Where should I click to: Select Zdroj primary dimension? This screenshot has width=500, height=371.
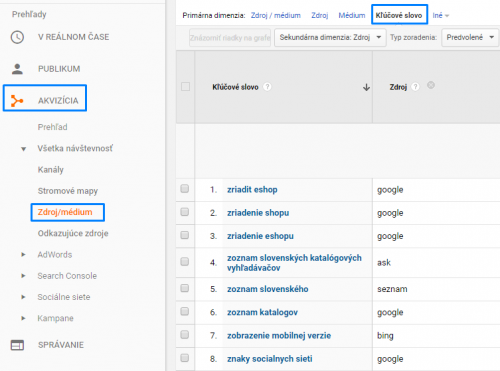coord(320,15)
